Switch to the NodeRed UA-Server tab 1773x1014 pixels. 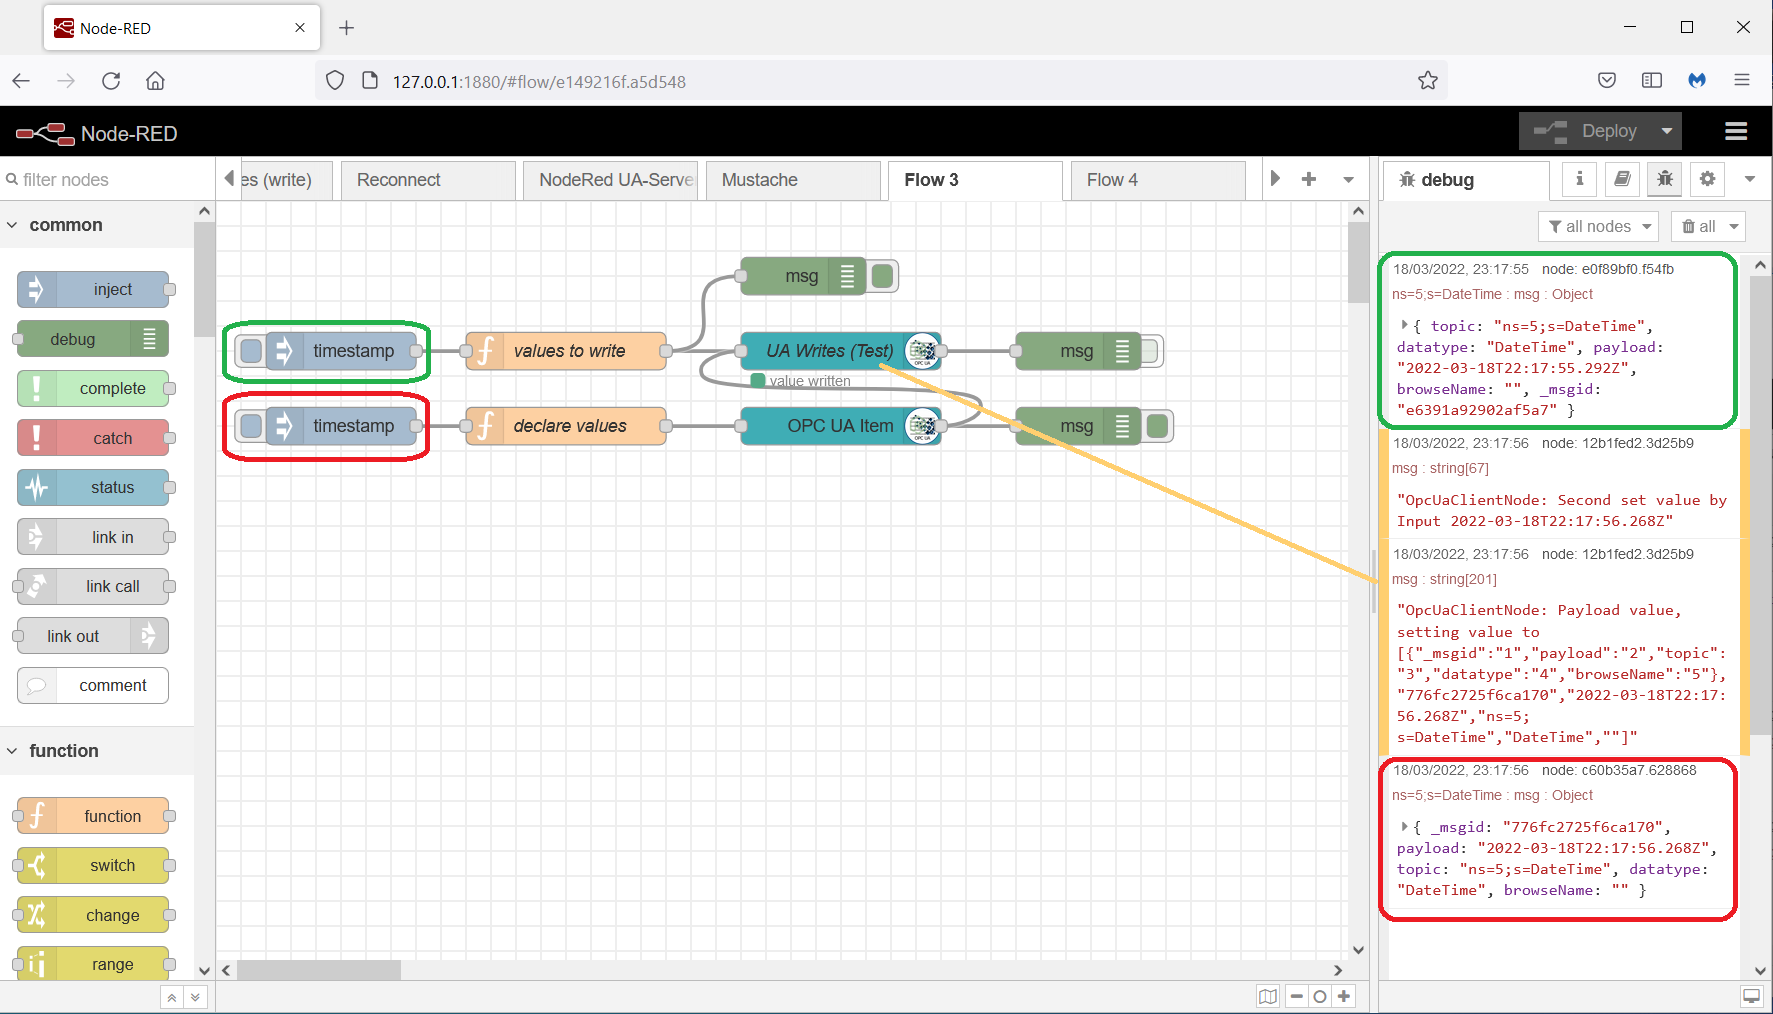coord(610,180)
